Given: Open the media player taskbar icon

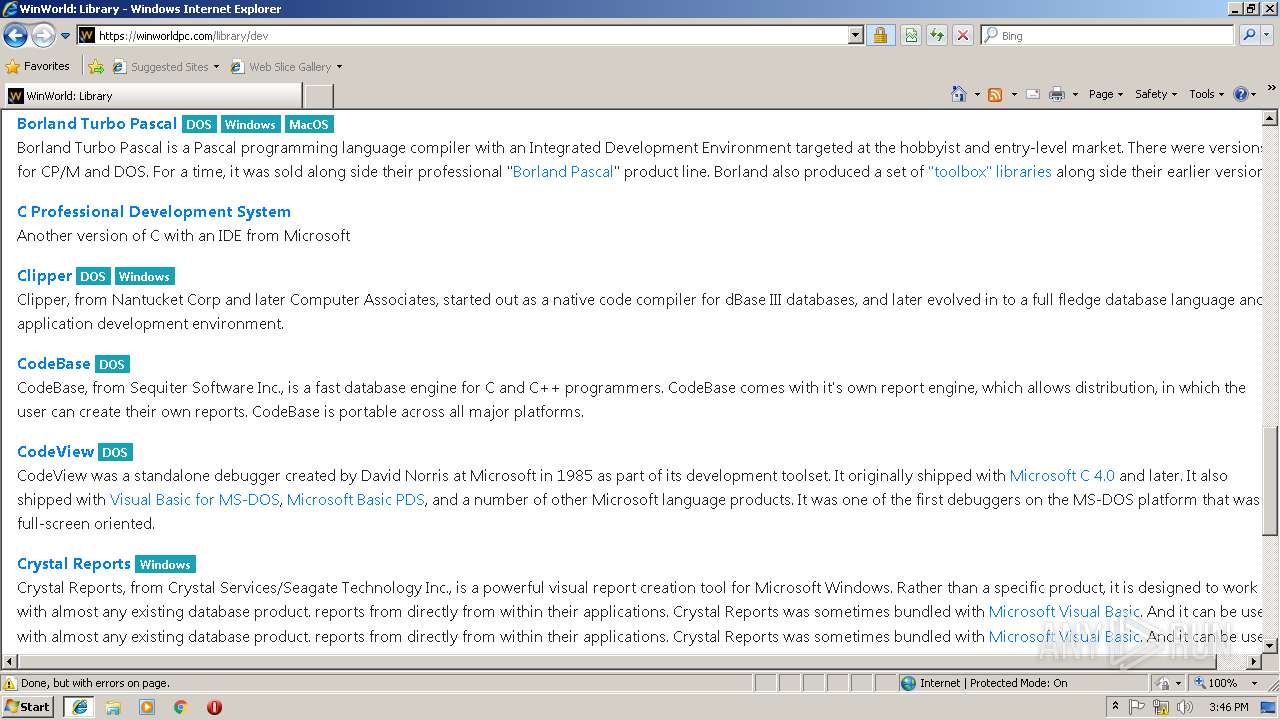Looking at the screenshot, I should (147, 707).
